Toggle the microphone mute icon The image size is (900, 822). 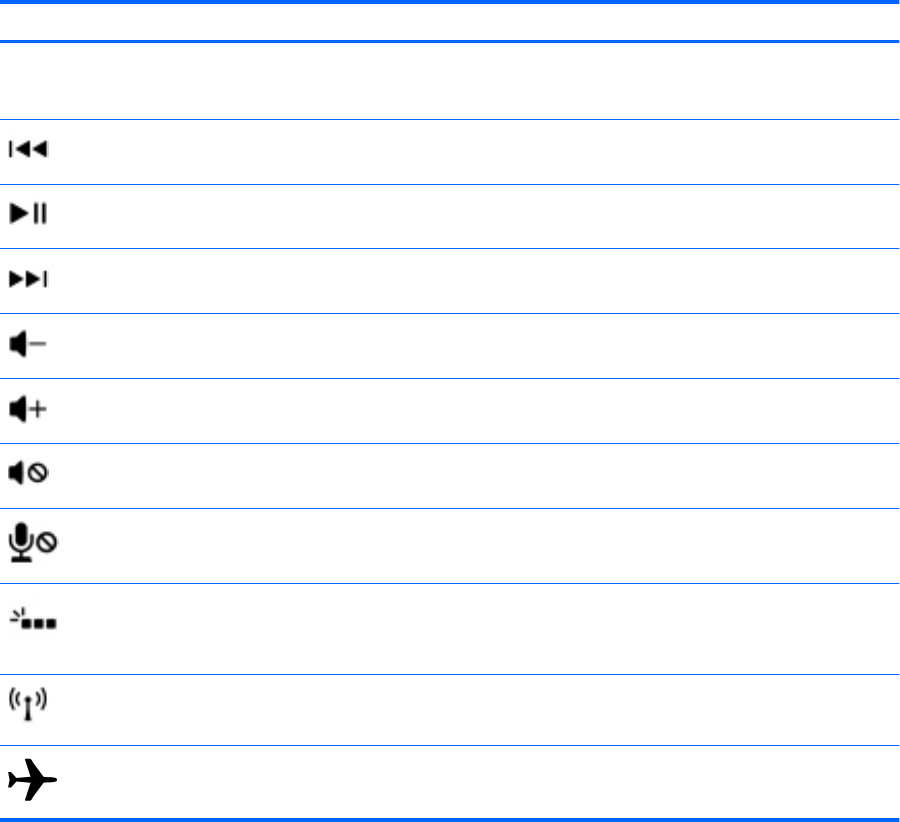coord(33,542)
